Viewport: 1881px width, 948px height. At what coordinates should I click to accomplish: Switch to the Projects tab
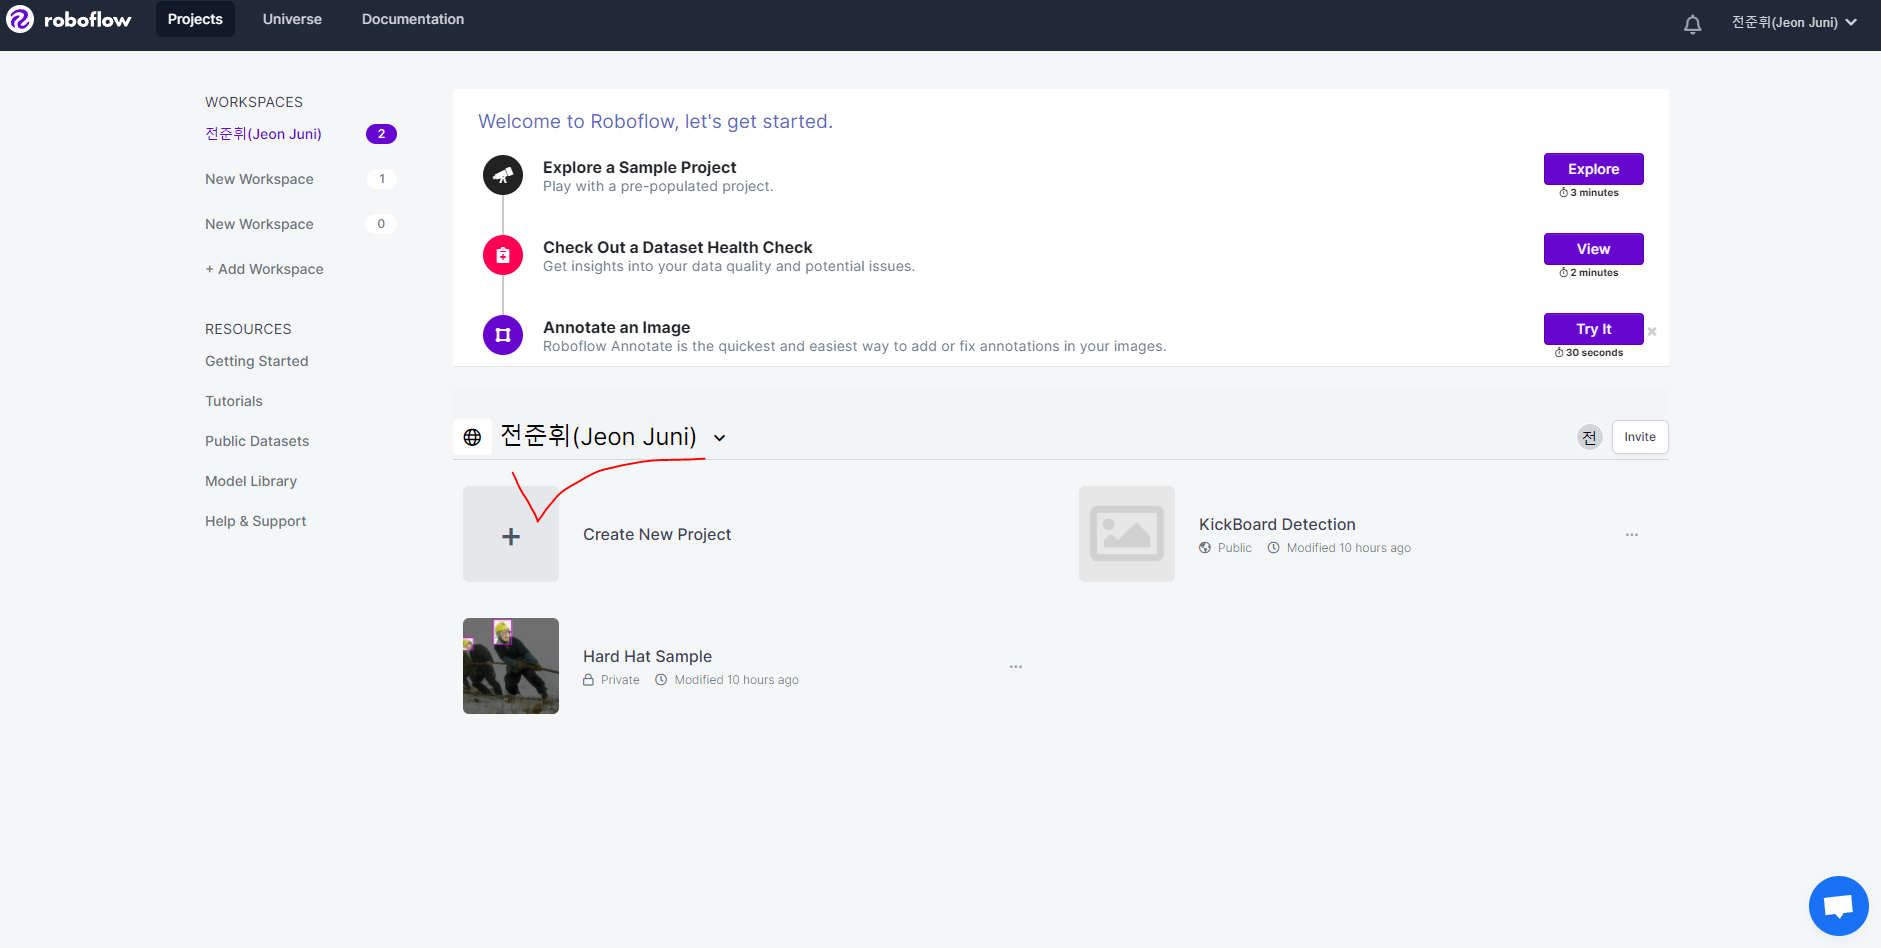(x=195, y=19)
